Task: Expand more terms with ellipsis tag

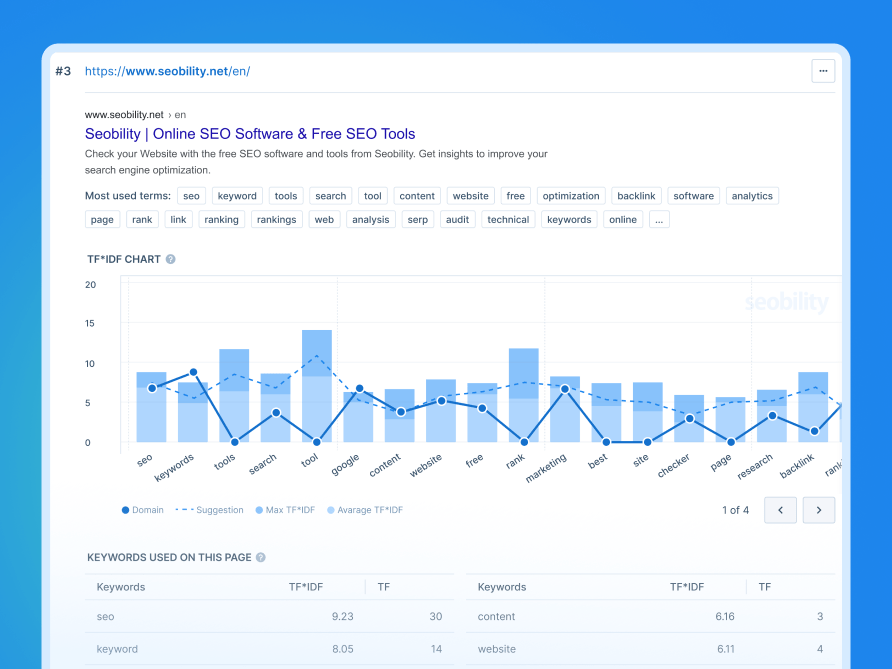Action: [x=659, y=220]
